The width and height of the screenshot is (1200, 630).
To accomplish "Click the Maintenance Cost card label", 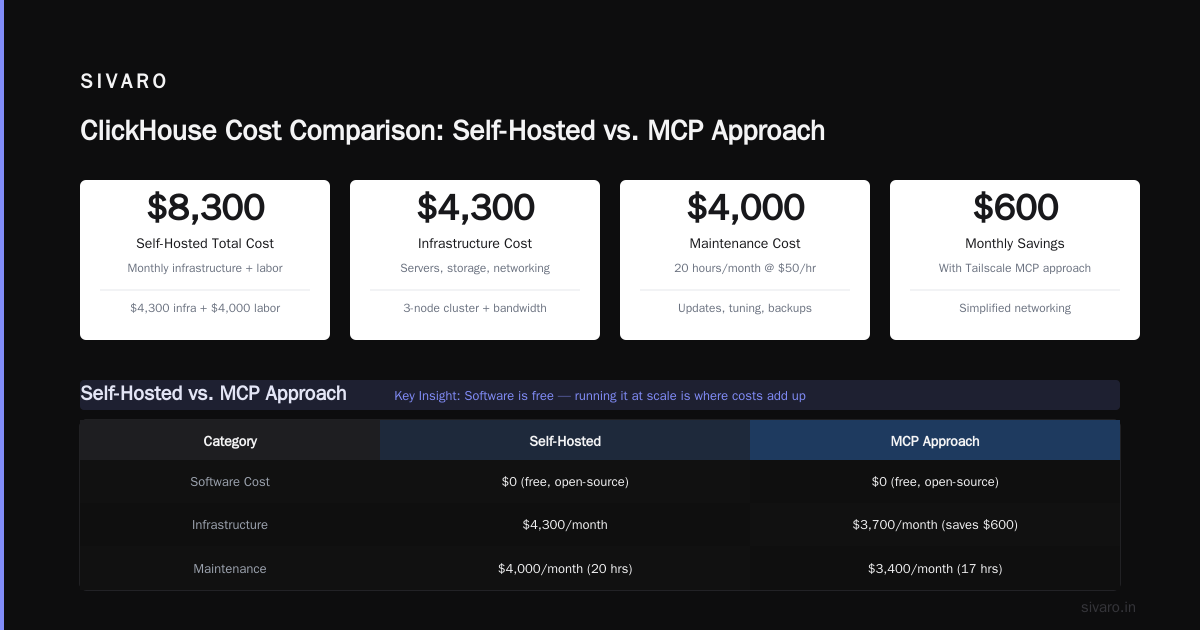I will click(745, 243).
